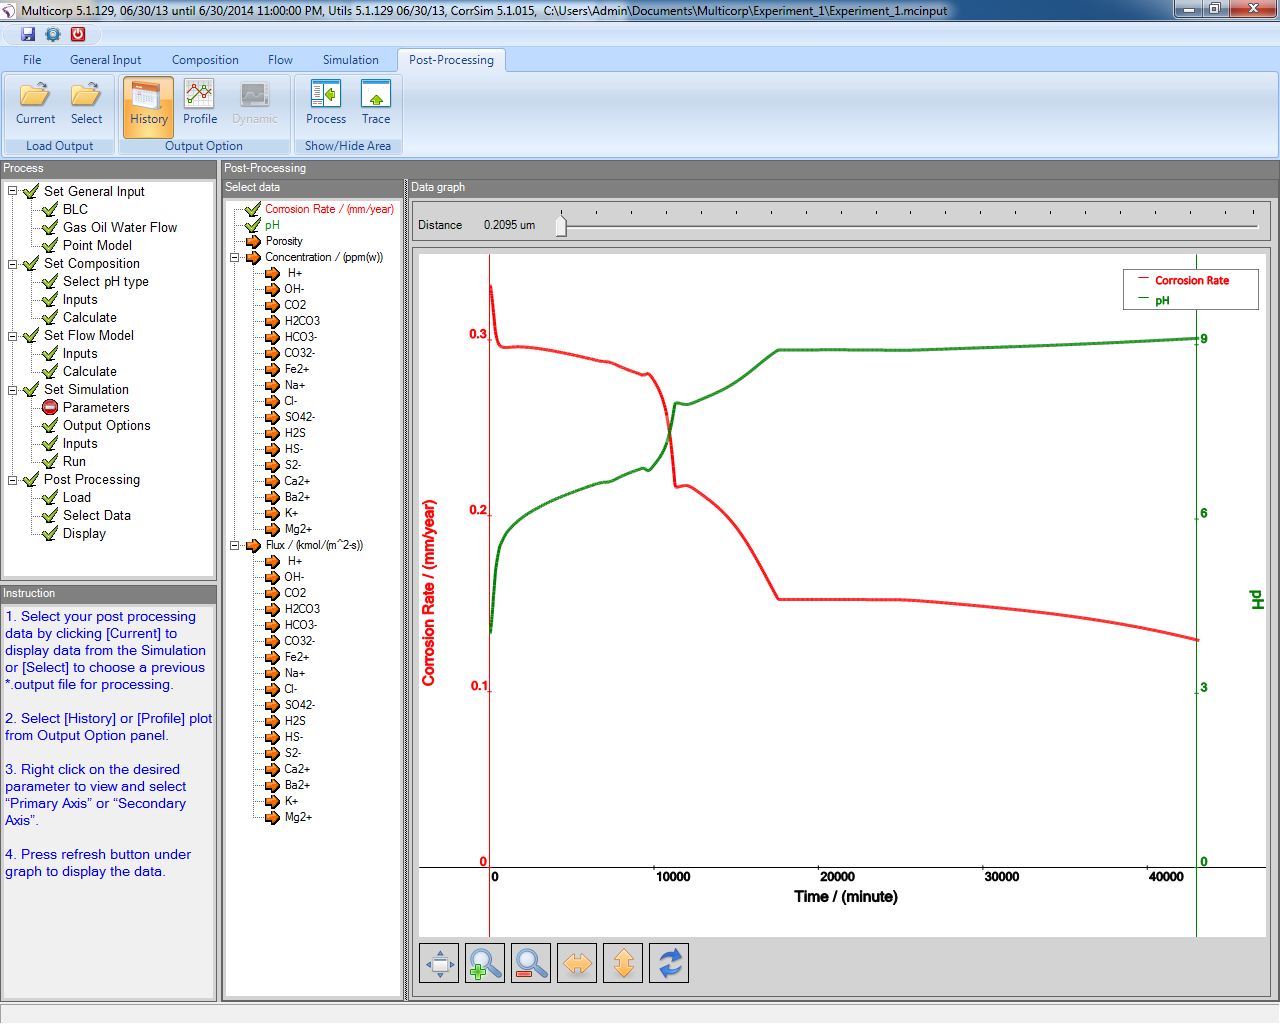Toggle the Corrosion Rate data checkmark
Screen dimensions: 1280x1024
(253, 209)
